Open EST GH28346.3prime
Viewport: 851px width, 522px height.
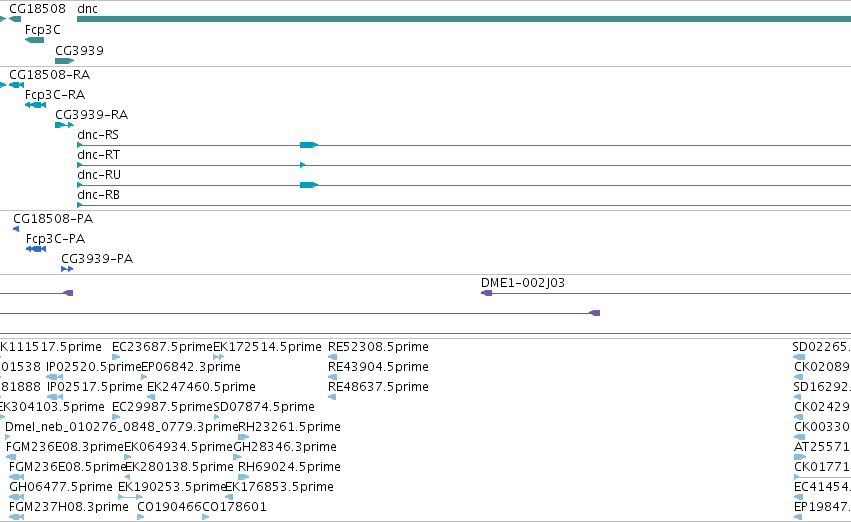285,448
